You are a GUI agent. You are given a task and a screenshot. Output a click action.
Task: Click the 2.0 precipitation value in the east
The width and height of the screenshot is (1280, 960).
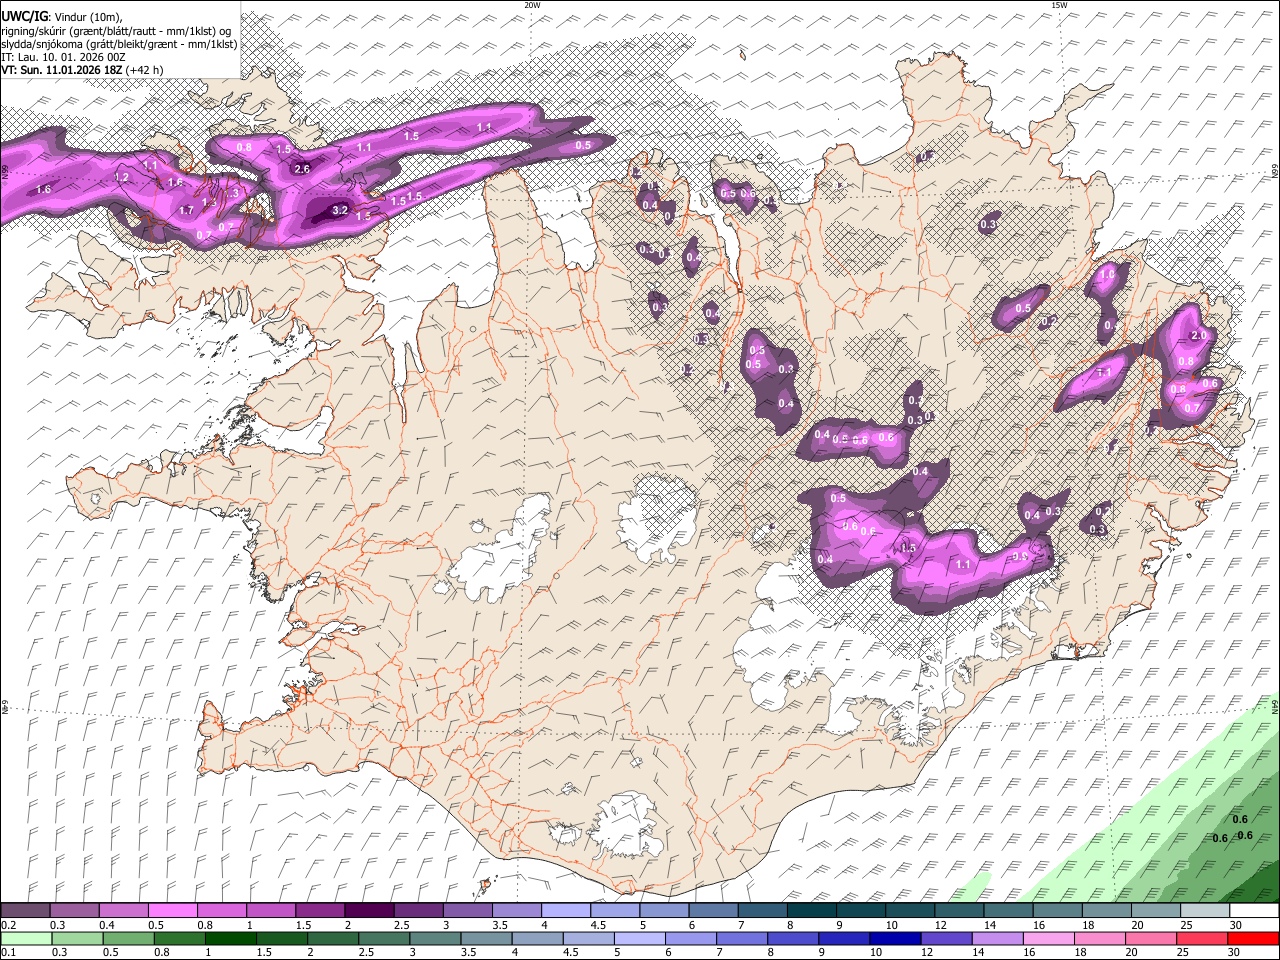point(1199,335)
